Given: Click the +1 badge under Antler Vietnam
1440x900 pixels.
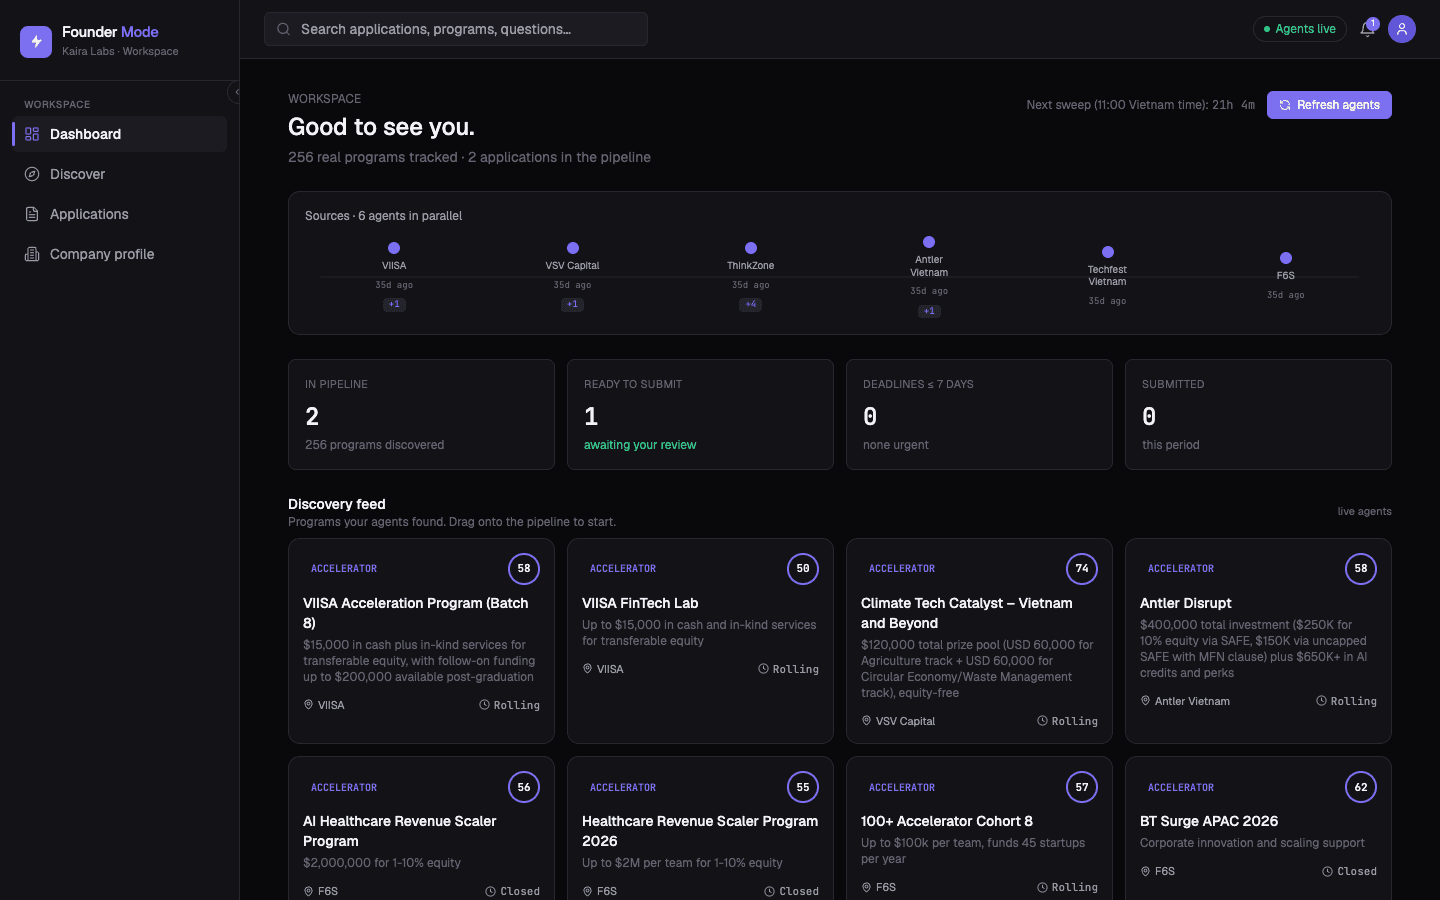Looking at the screenshot, I should pos(929,311).
